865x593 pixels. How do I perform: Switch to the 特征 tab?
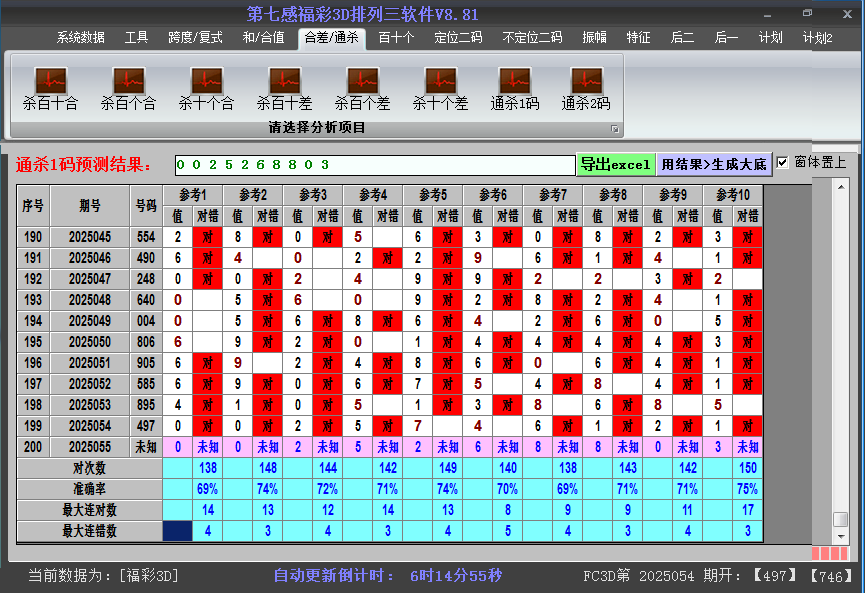(638, 38)
